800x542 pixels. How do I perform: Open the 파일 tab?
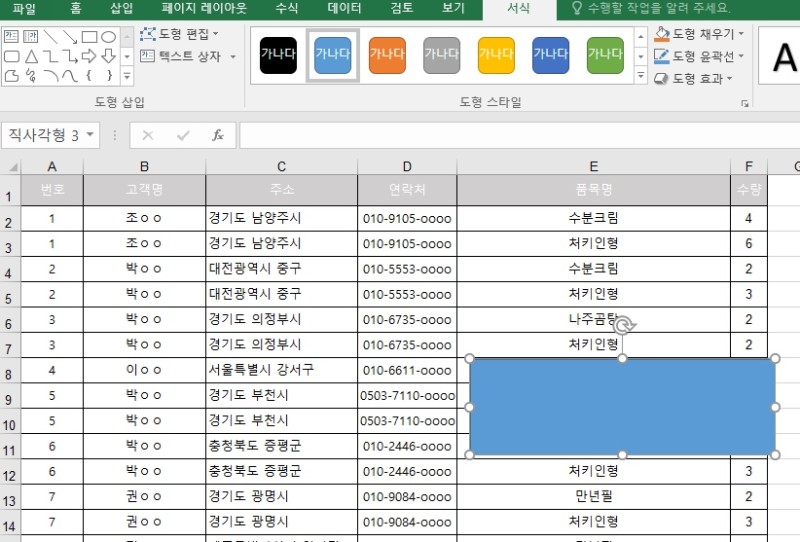click(x=23, y=8)
